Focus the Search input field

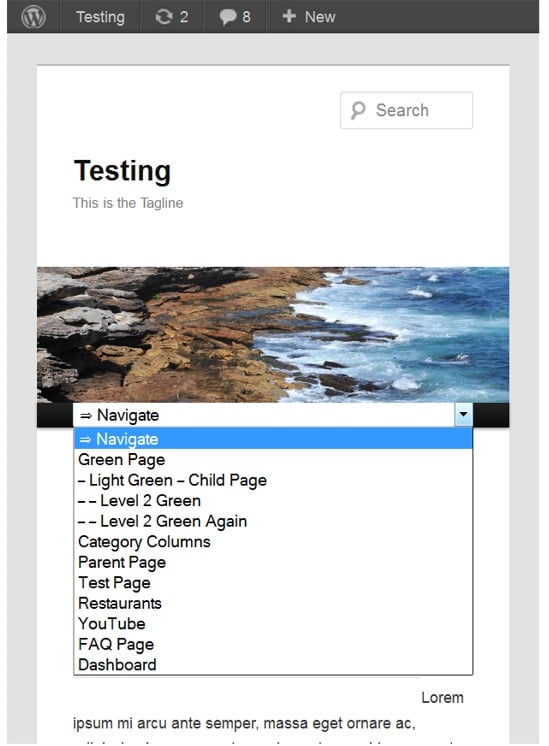click(406, 110)
